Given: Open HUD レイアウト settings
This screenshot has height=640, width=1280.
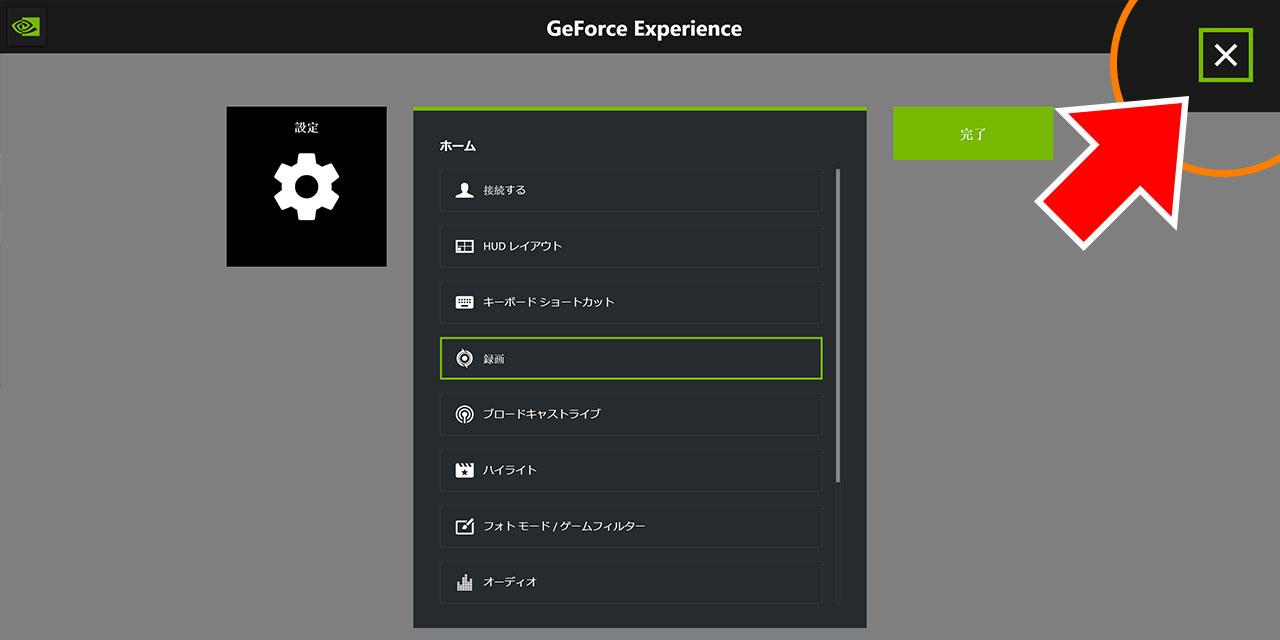Looking at the screenshot, I should point(631,246).
